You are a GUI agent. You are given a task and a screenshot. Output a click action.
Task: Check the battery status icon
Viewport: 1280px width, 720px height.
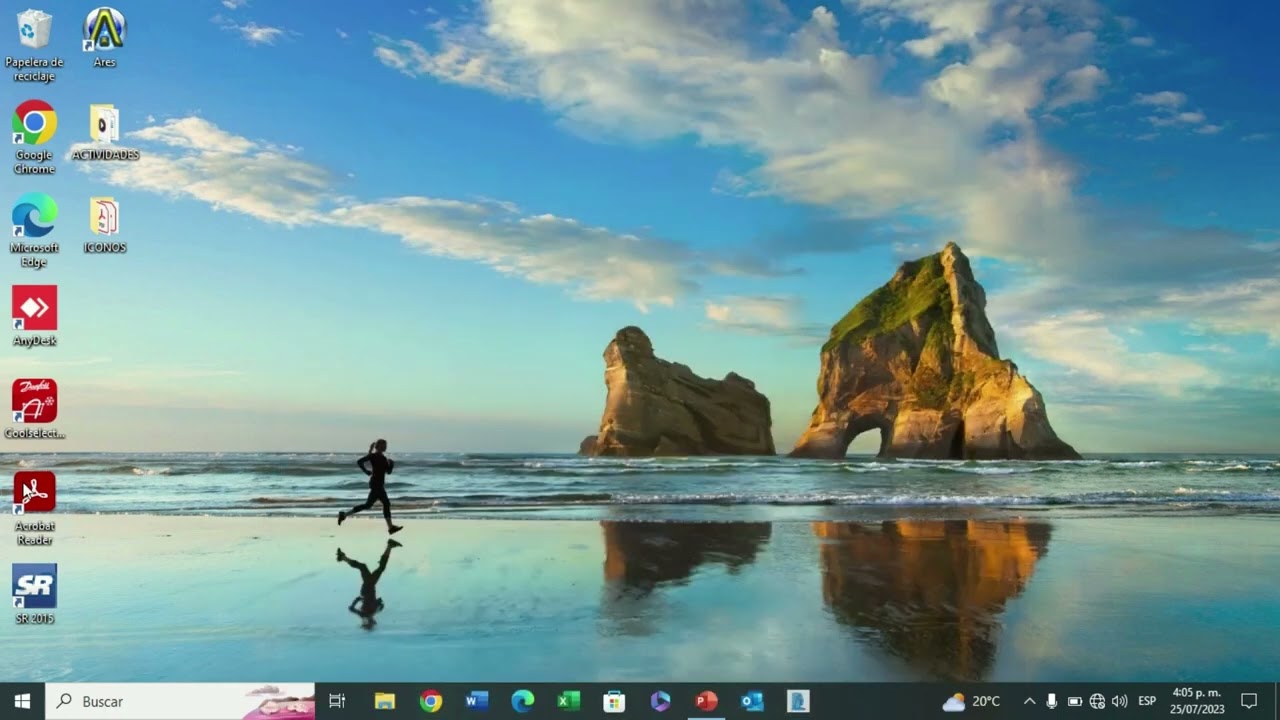click(x=1074, y=701)
